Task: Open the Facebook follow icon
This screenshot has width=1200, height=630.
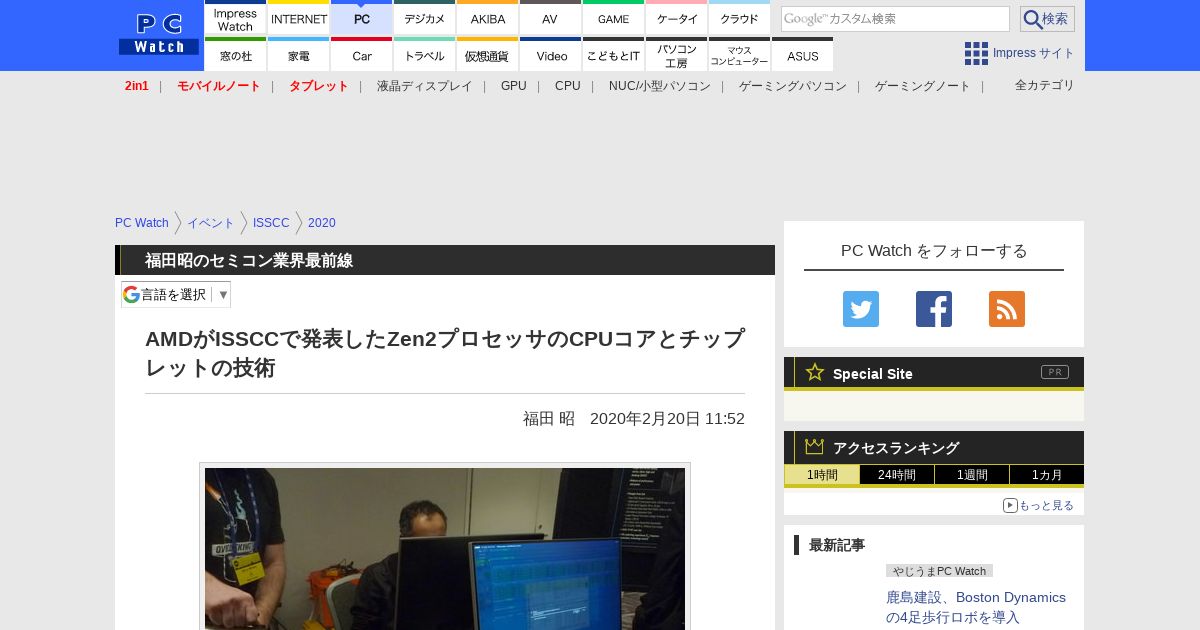Action: [934, 309]
